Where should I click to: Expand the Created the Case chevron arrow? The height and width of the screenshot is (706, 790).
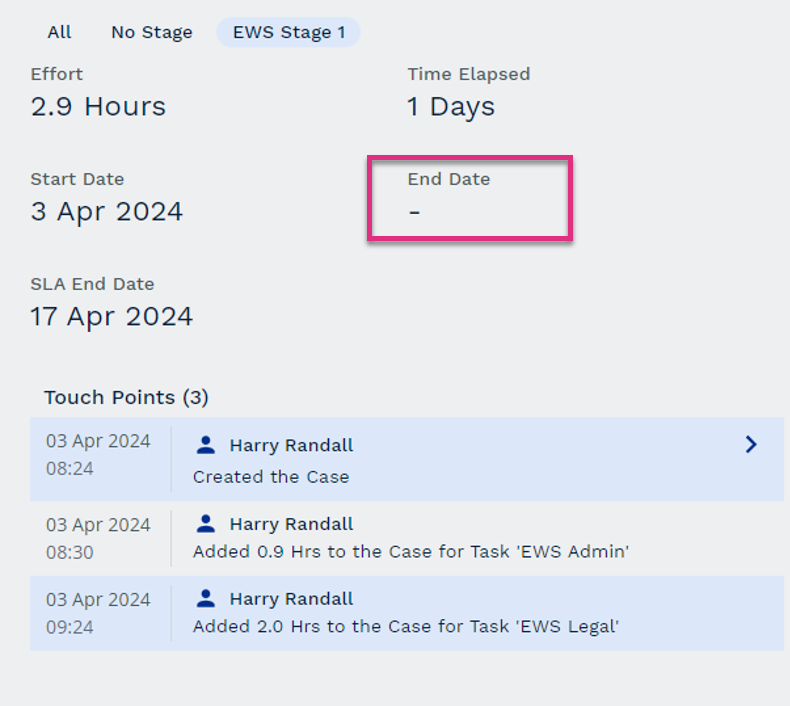pos(751,445)
